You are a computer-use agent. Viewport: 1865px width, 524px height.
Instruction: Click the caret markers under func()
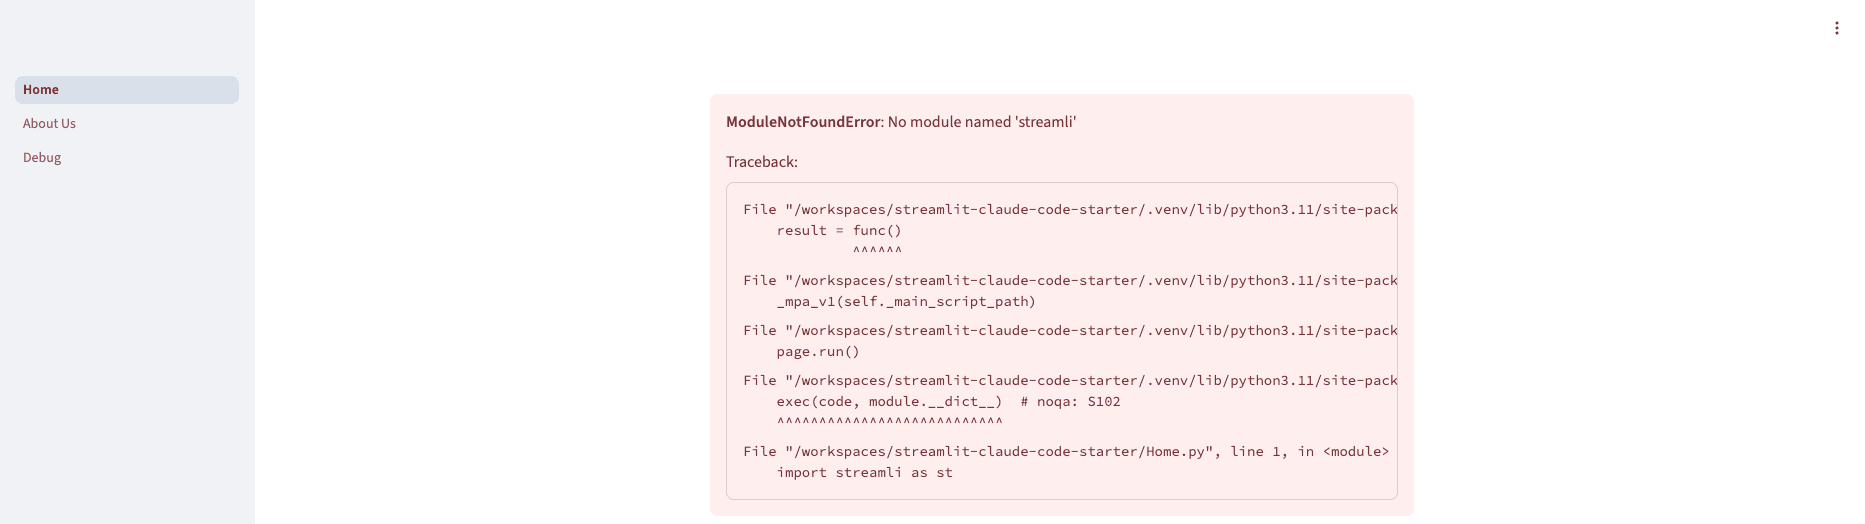pos(877,251)
